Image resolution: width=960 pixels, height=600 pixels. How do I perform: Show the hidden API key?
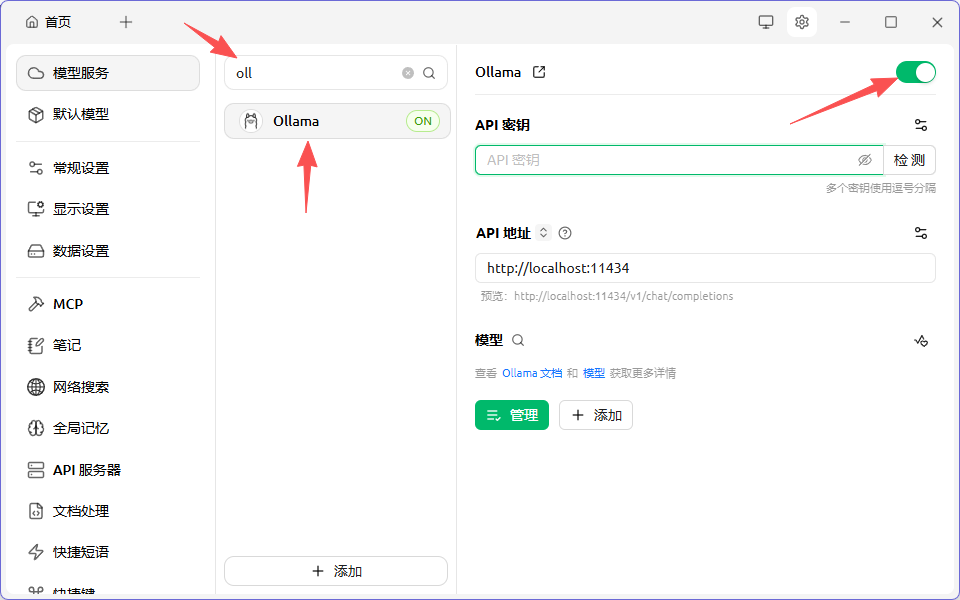[865, 160]
